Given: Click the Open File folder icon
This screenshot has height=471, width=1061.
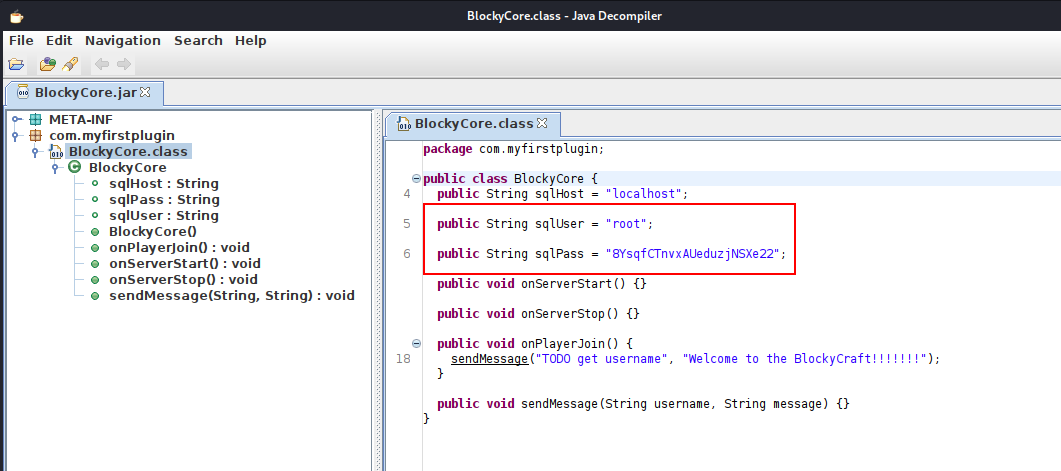Looking at the screenshot, I should (16, 64).
